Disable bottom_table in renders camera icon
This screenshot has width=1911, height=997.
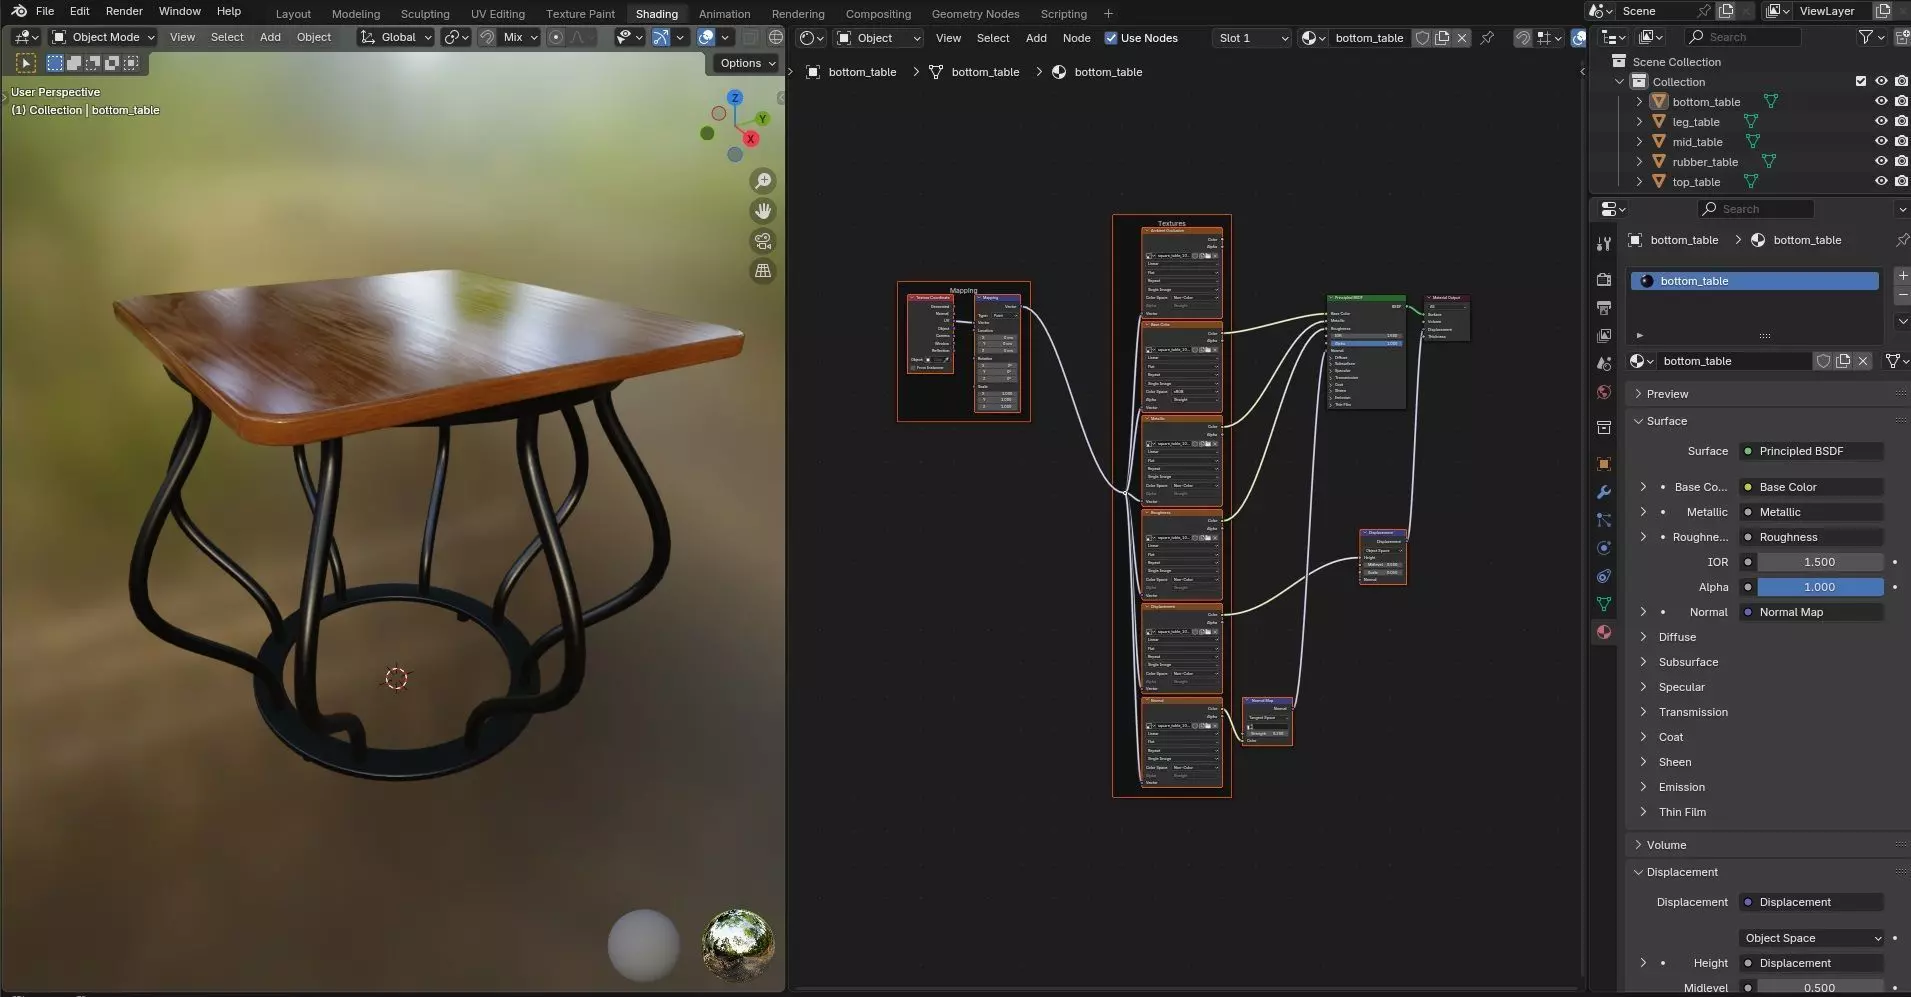[1901, 101]
